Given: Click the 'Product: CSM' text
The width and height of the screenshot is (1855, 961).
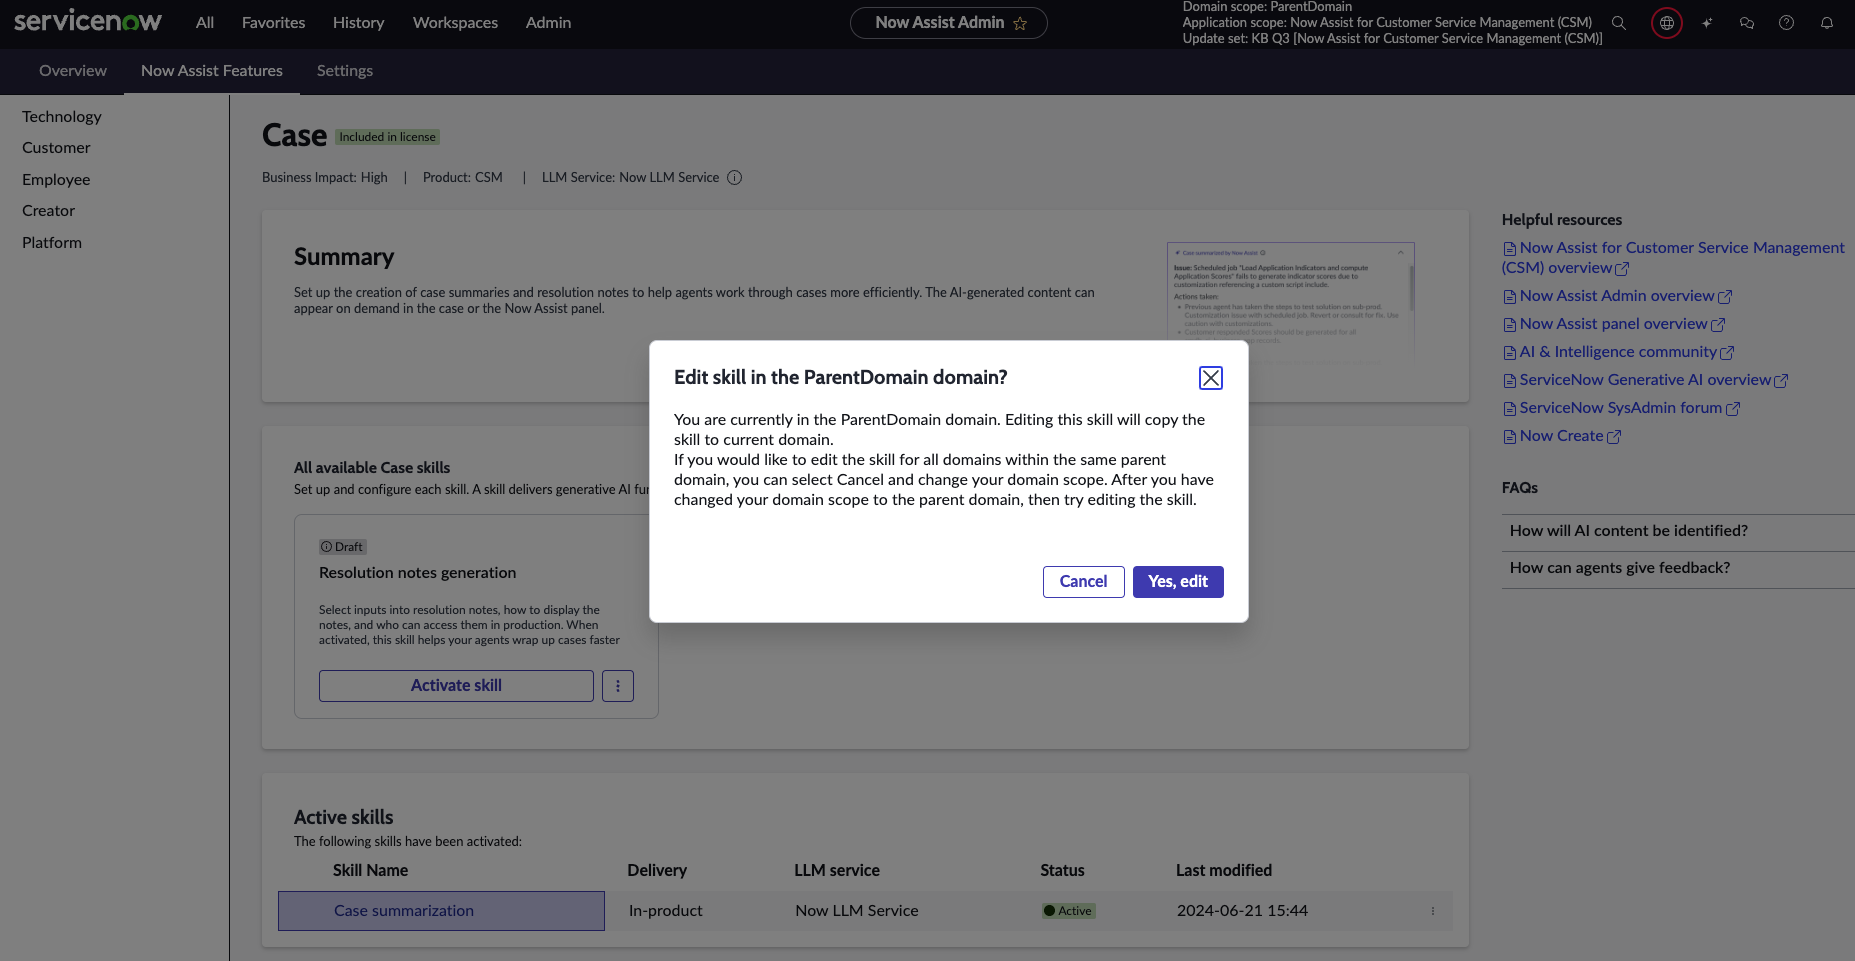Looking at the screenshot, I should [x=463, y=178].
